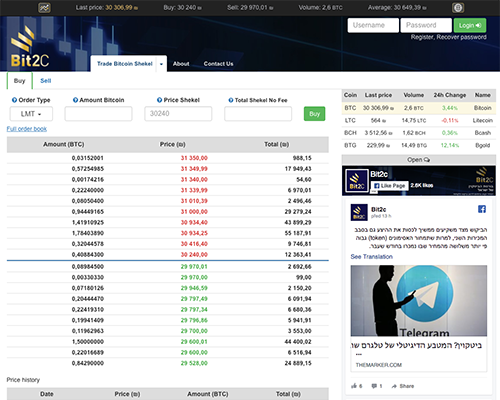Screen dimensions: 500x400
Task: Select the BTC Bitcoin row in coin table
Action: [419, 108]
